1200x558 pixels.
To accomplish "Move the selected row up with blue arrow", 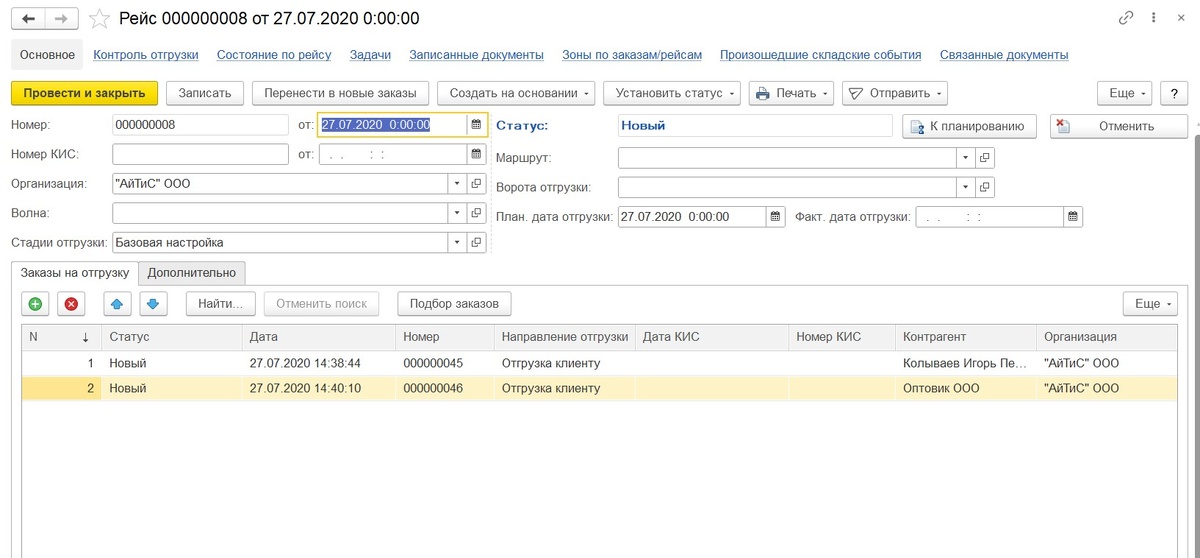I will pyautogui.click(x=115, y=304).
